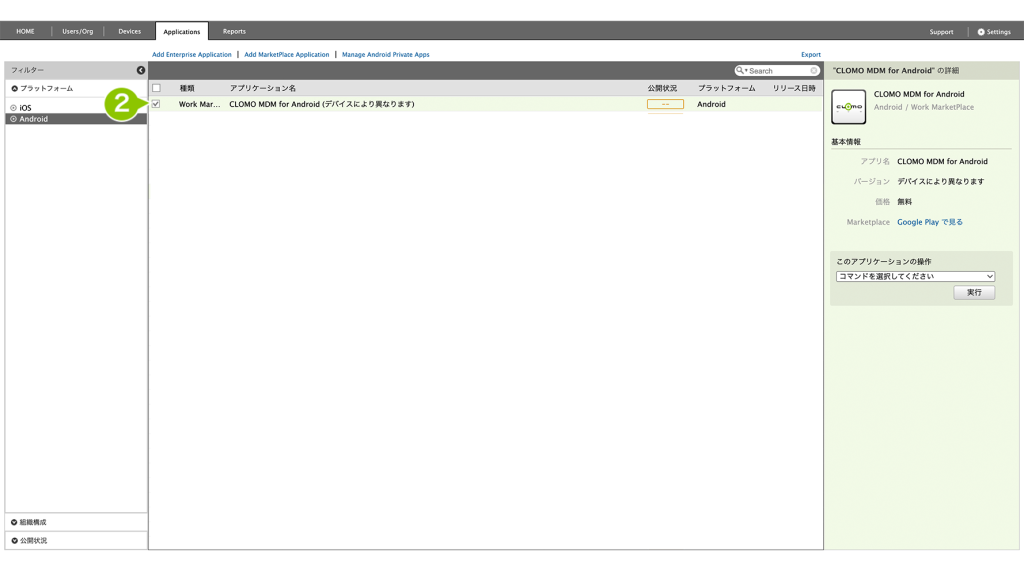Click the 無料 price value

click(904, 202)
